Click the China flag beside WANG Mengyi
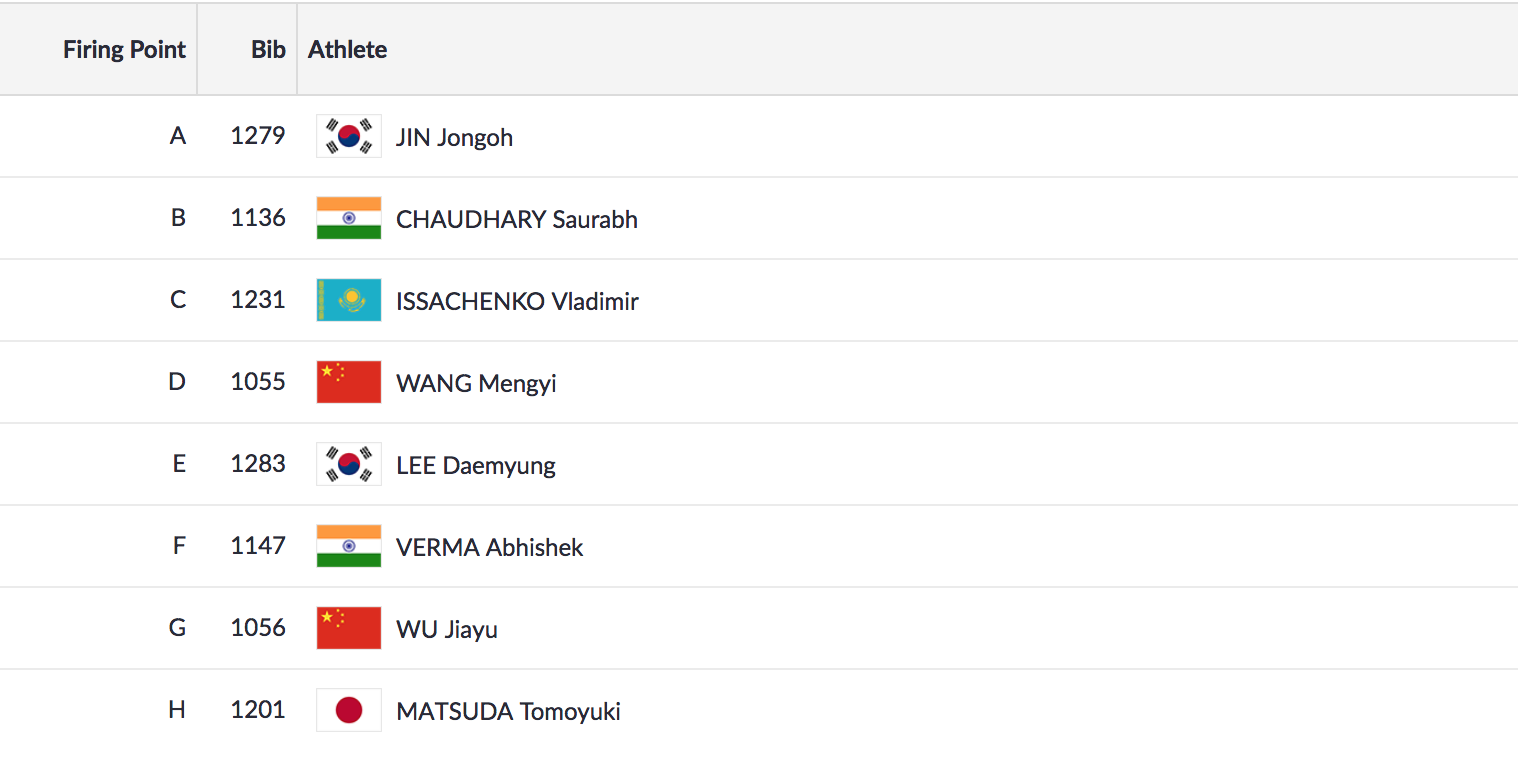This screenshot has width=1518, height=762. click(349, 382)
